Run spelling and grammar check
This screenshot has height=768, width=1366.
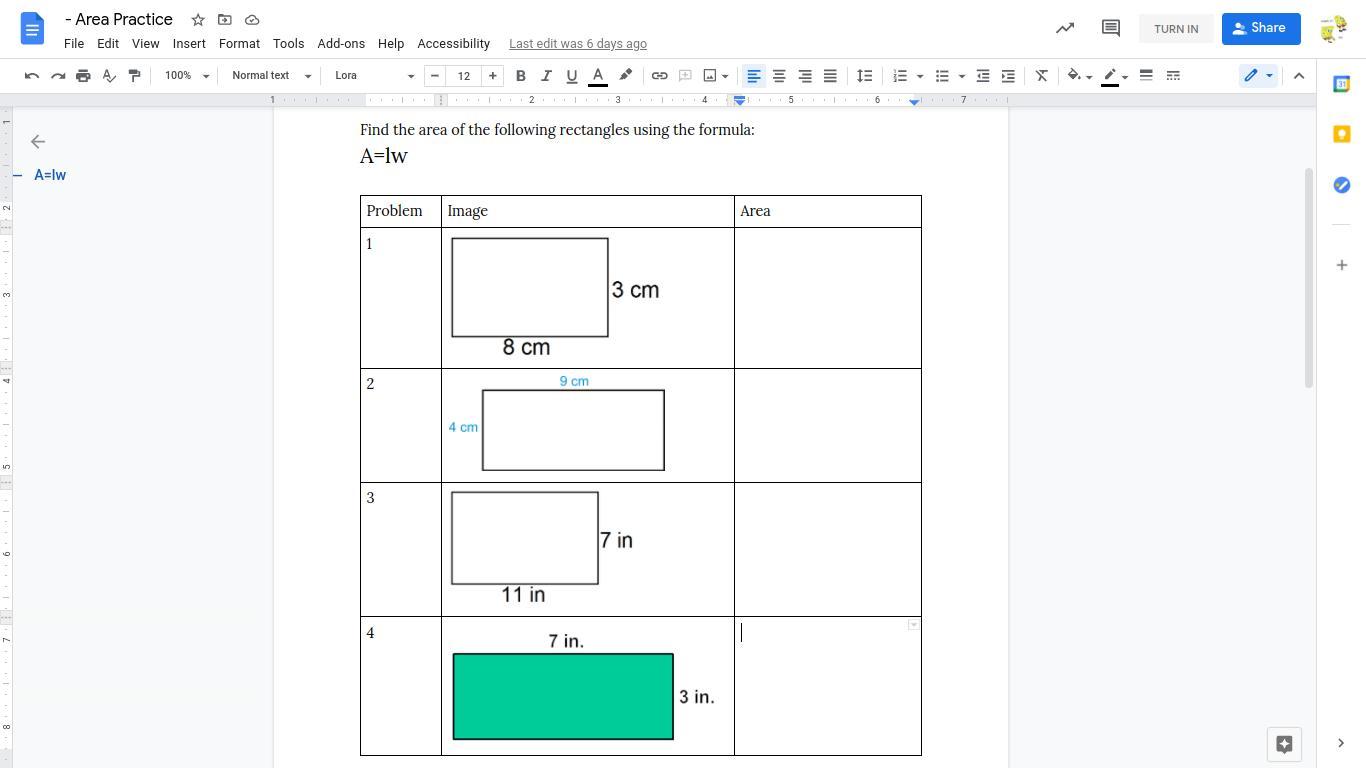(109, 76)
